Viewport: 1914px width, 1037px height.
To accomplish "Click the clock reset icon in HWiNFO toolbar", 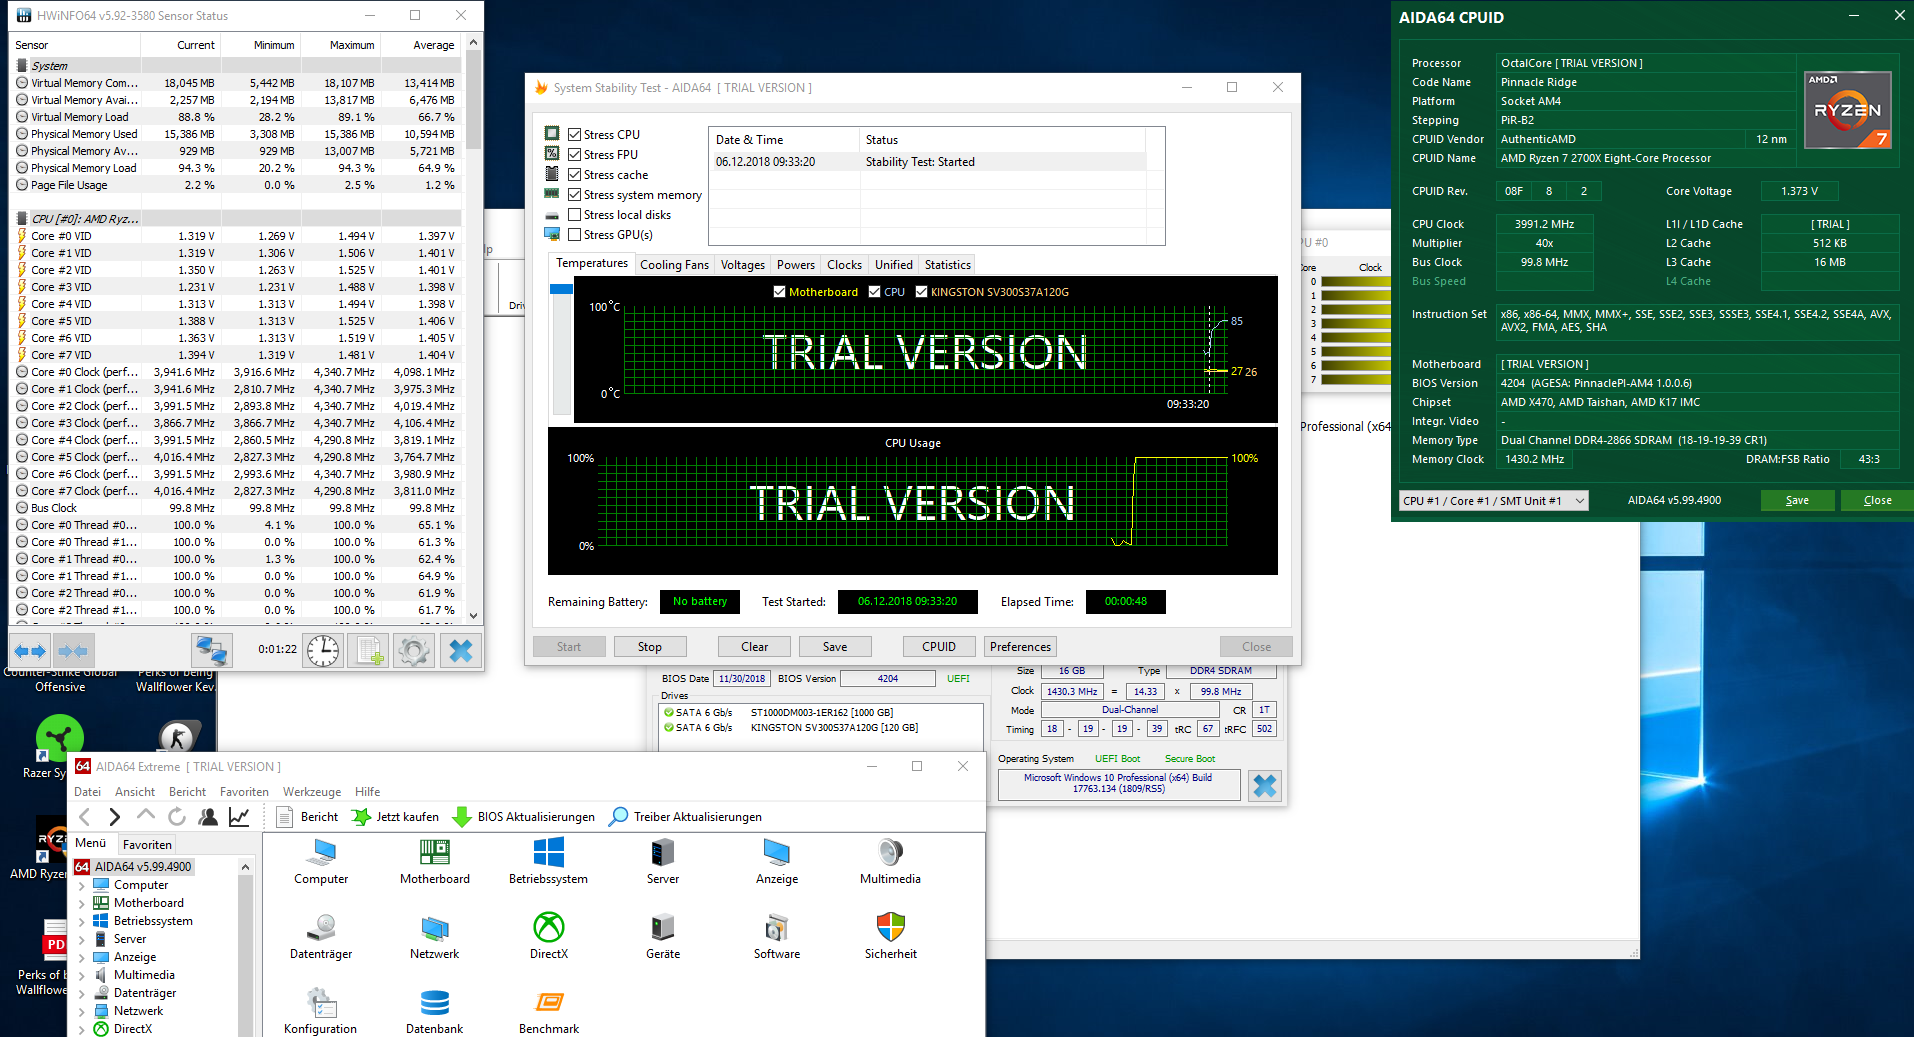I will [x=323, y=651].
